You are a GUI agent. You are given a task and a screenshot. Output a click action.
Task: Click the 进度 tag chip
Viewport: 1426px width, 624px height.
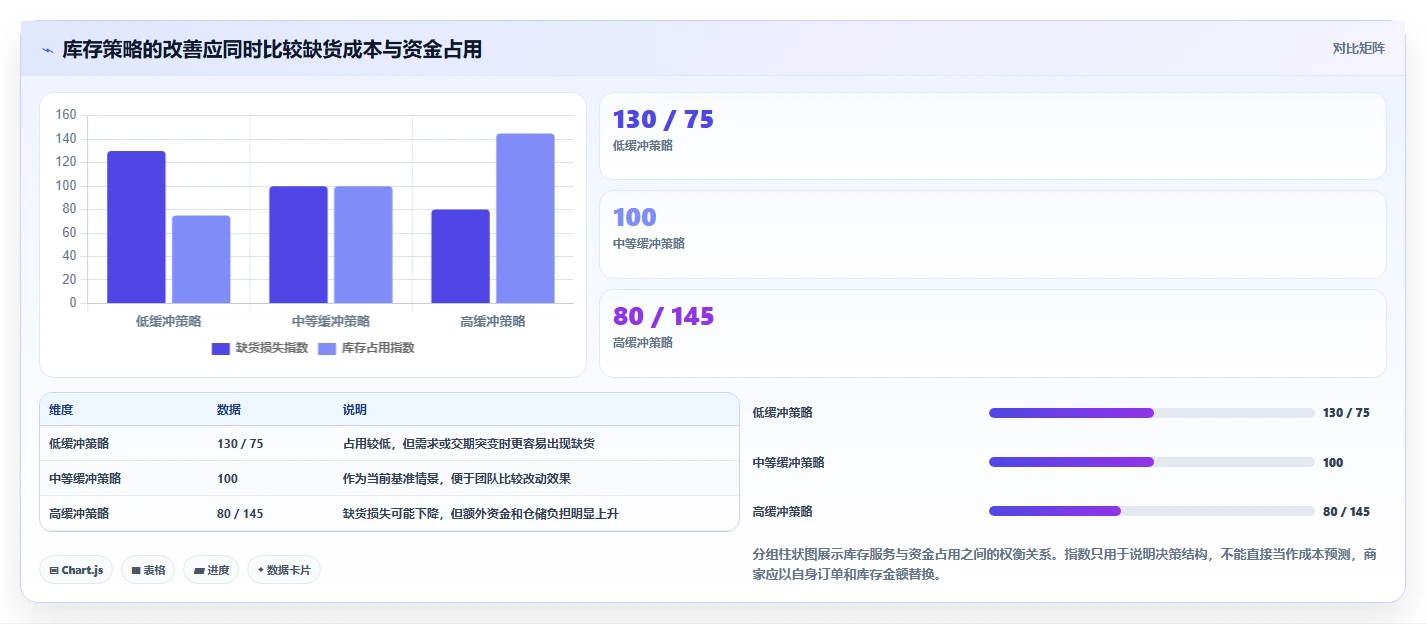[211, 570]
